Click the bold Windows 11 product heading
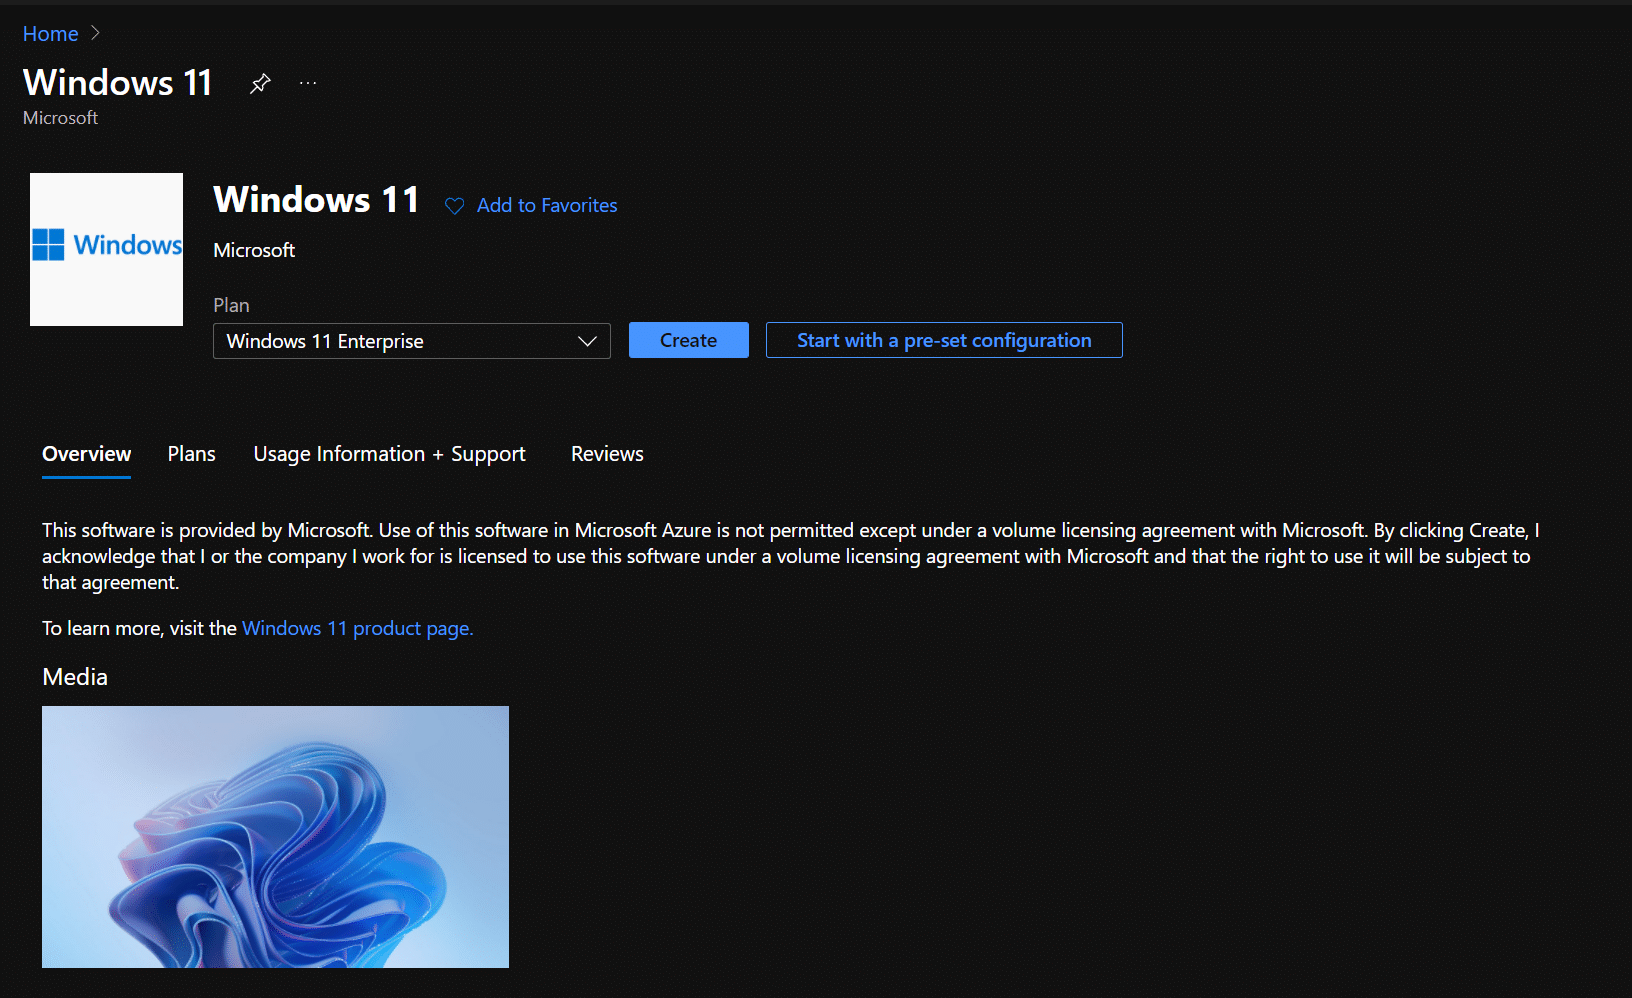 point(316,200)
